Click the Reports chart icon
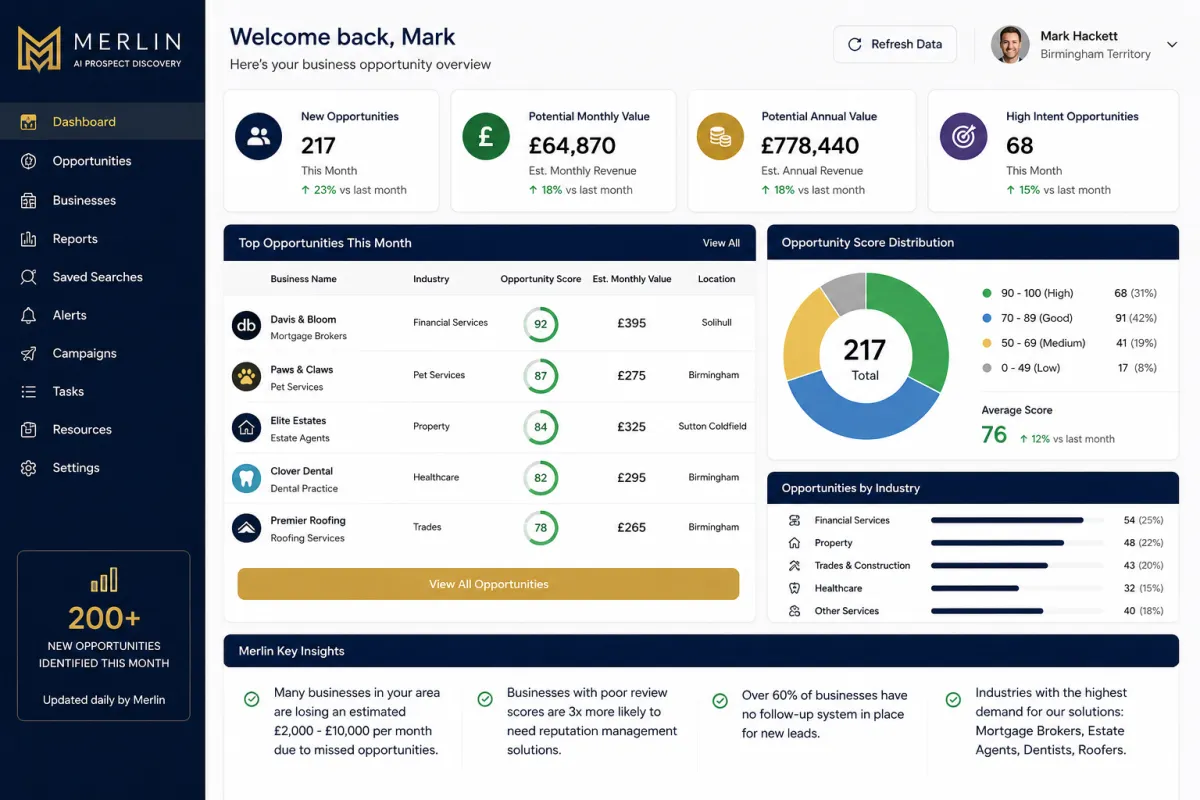Viewport: 1200px width, 800px height. (28, 239)
